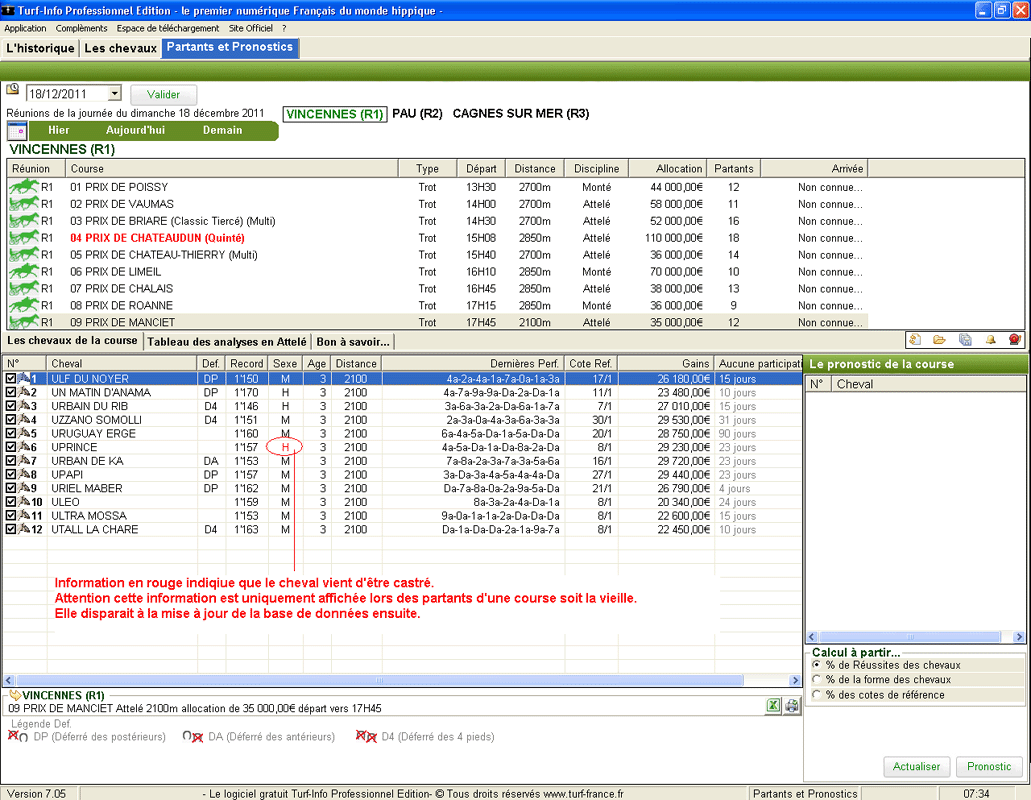Screen dimensions: 1031x800
Task: Select the 08 PRIX DE ROANNE row
Action: pyautogui.click(x=437, y=306)
